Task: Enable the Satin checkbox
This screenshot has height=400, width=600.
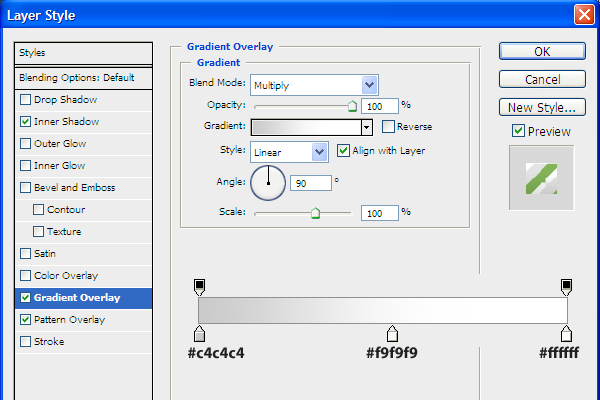Action: click(25, 254)
